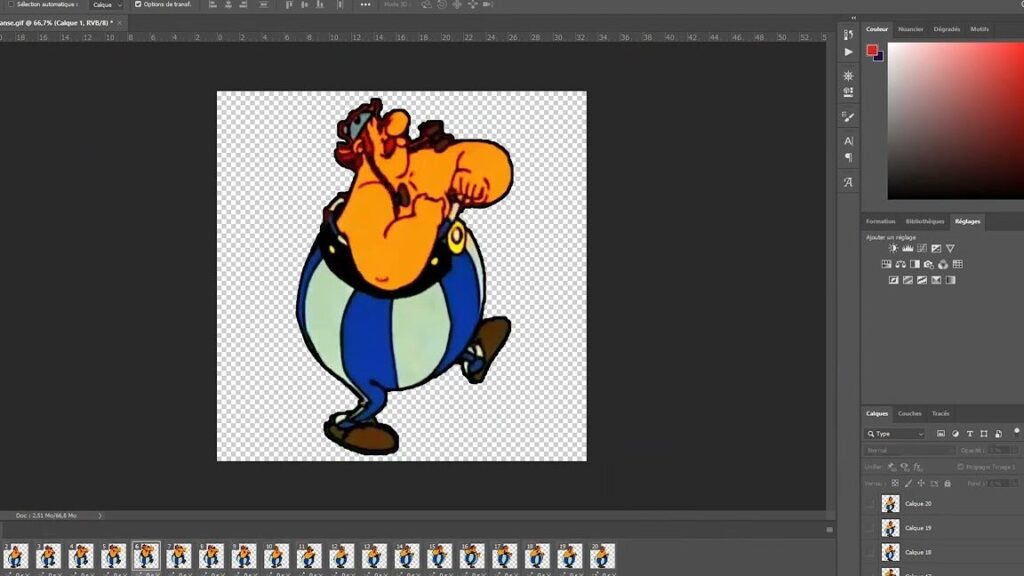The height and width of the screenshot is (576, 1024).
Task: Add a Brightness/Contrast adjustment
Action: (893, 248)
